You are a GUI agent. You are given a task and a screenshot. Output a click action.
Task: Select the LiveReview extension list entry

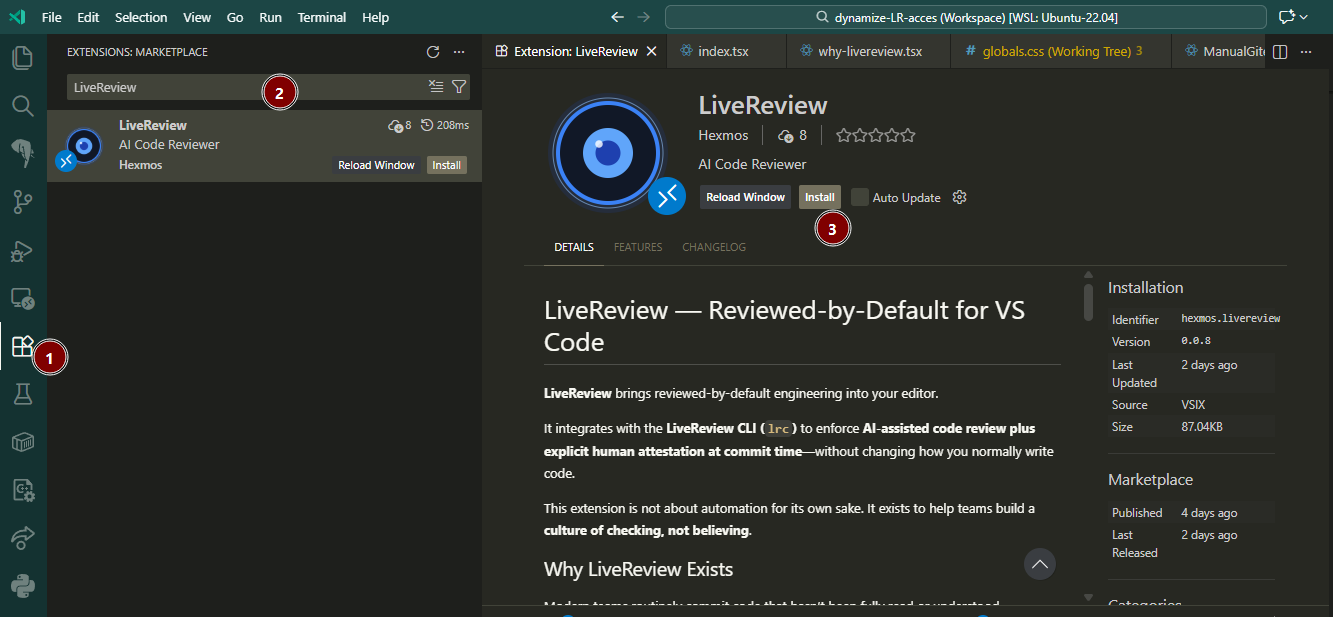(265, 145)
